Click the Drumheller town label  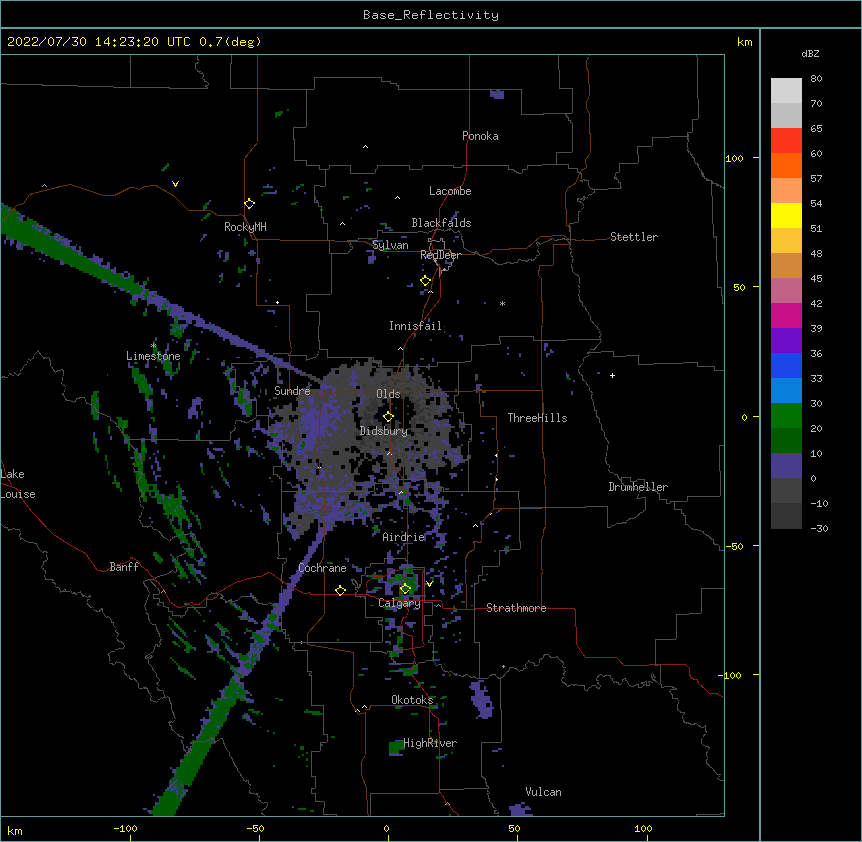click(638, 487)
